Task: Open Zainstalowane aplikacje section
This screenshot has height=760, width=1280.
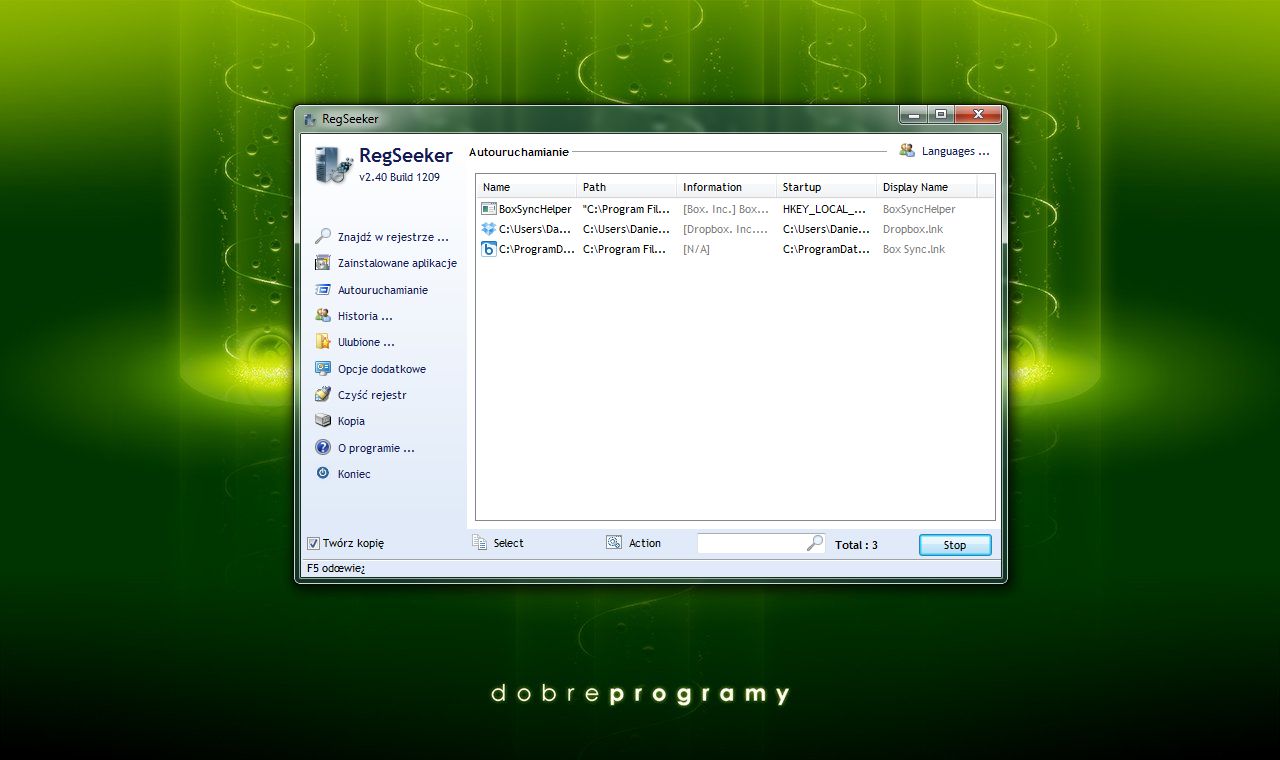Action: [397, 263]
